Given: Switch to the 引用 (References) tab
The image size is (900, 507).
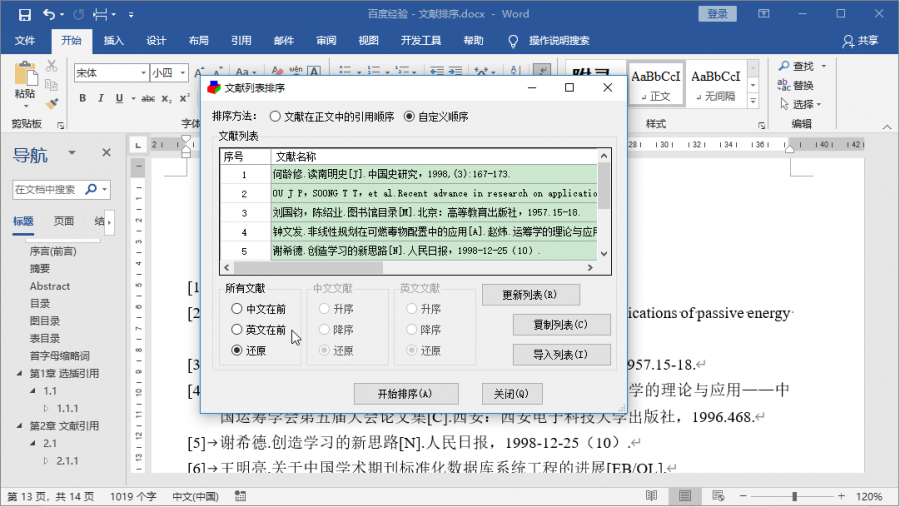Looking at the screenshot, I should [x=241, y=41].
